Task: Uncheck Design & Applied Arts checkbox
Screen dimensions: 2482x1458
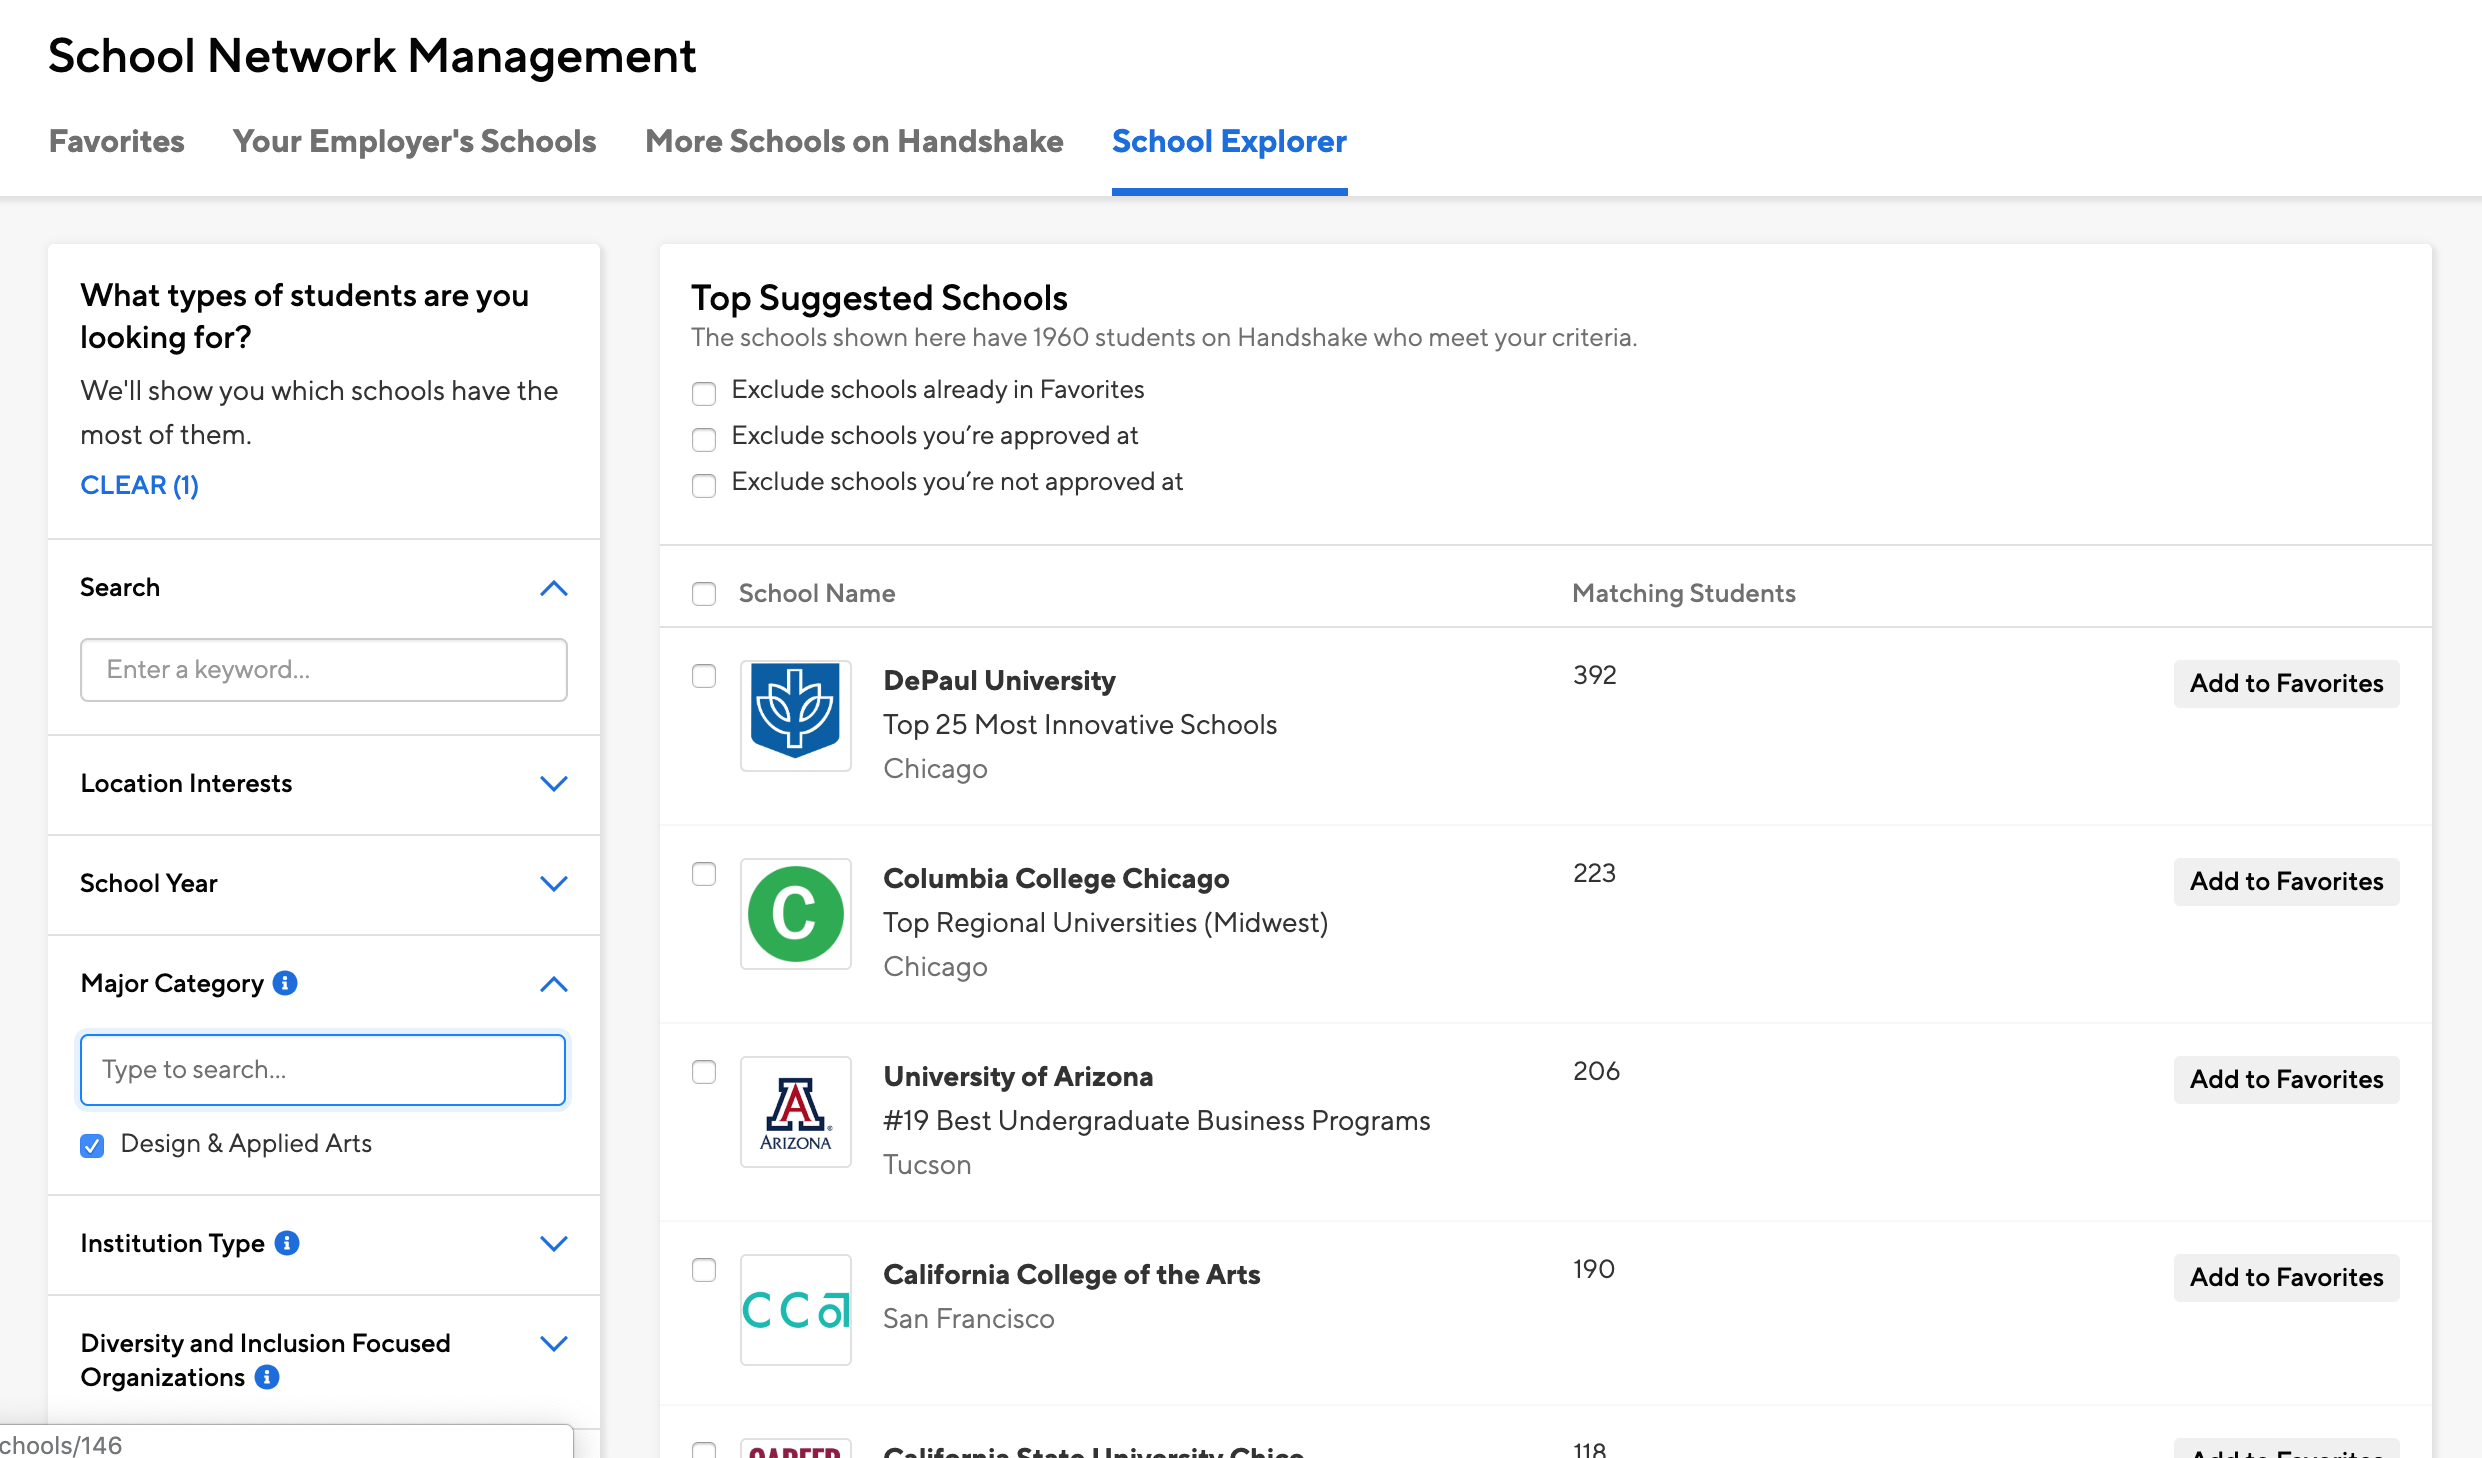Action: point(92,1145)
